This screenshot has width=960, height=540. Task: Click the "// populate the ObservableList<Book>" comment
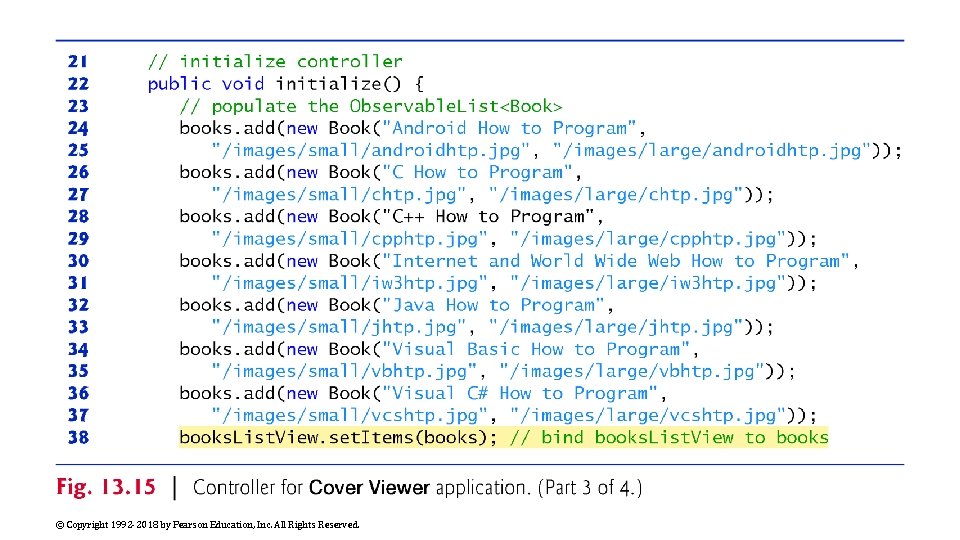(x=370, y=106)
